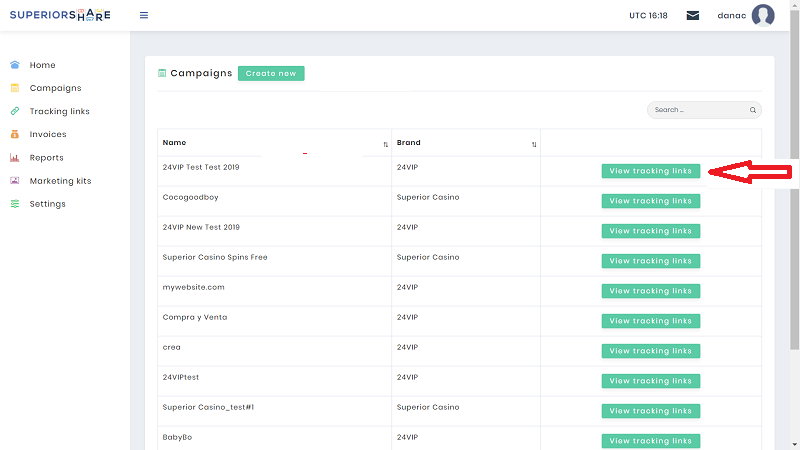Sort table by Name column arrows
The width and height of the screenshot is (800, 450).
coord(386,144)
